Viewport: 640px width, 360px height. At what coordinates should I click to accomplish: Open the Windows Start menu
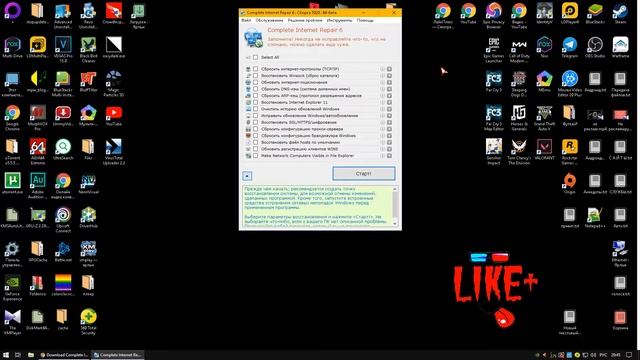[x=6, y=355]
